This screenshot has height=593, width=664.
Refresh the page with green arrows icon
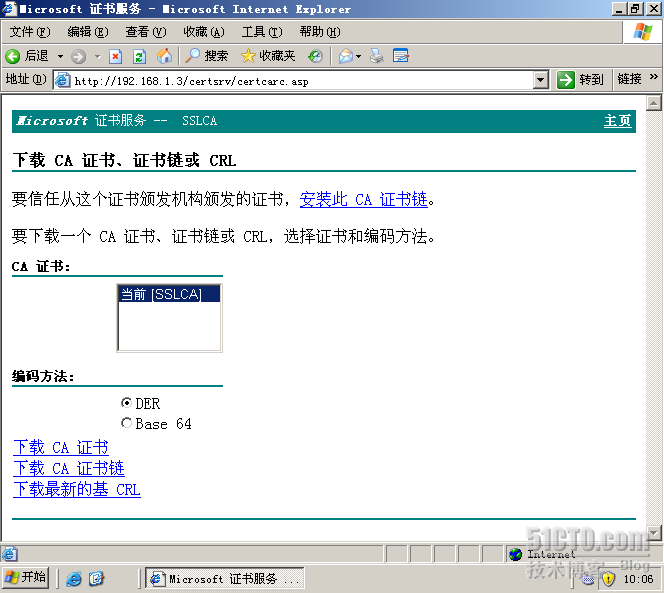139,56
